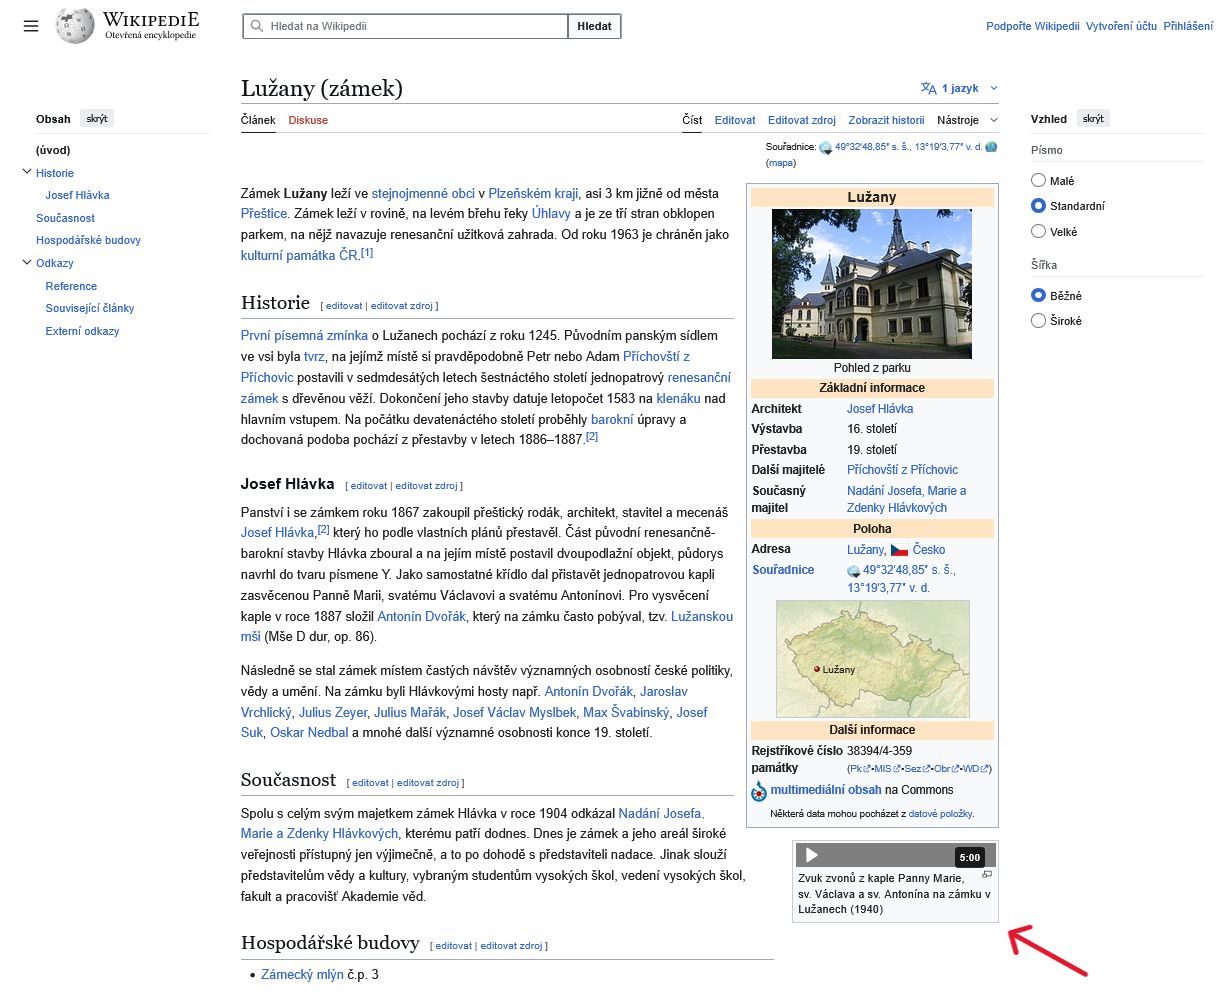Switch to the Diskuse tab
Viewport: 1218px width, 1004px height.
[x=308, y=120]
